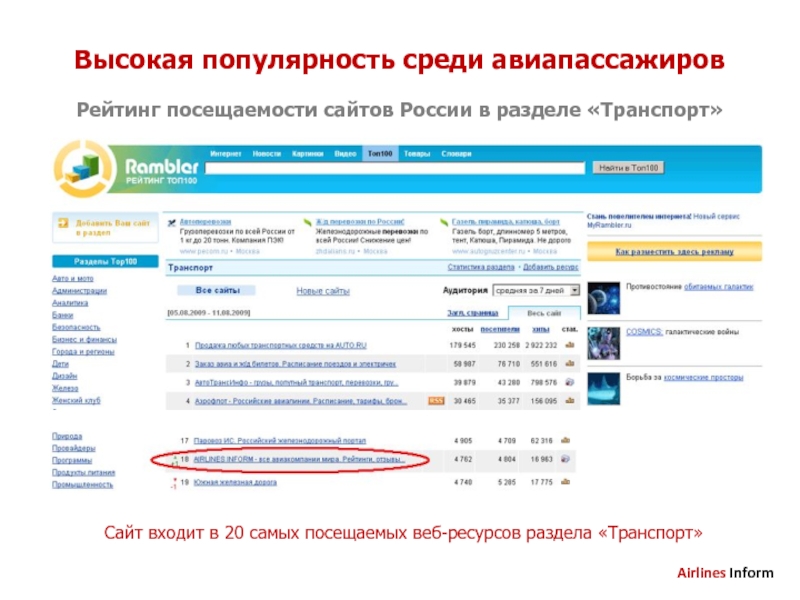
Task: Open Города и регионы section
Action: click(84, 352)
